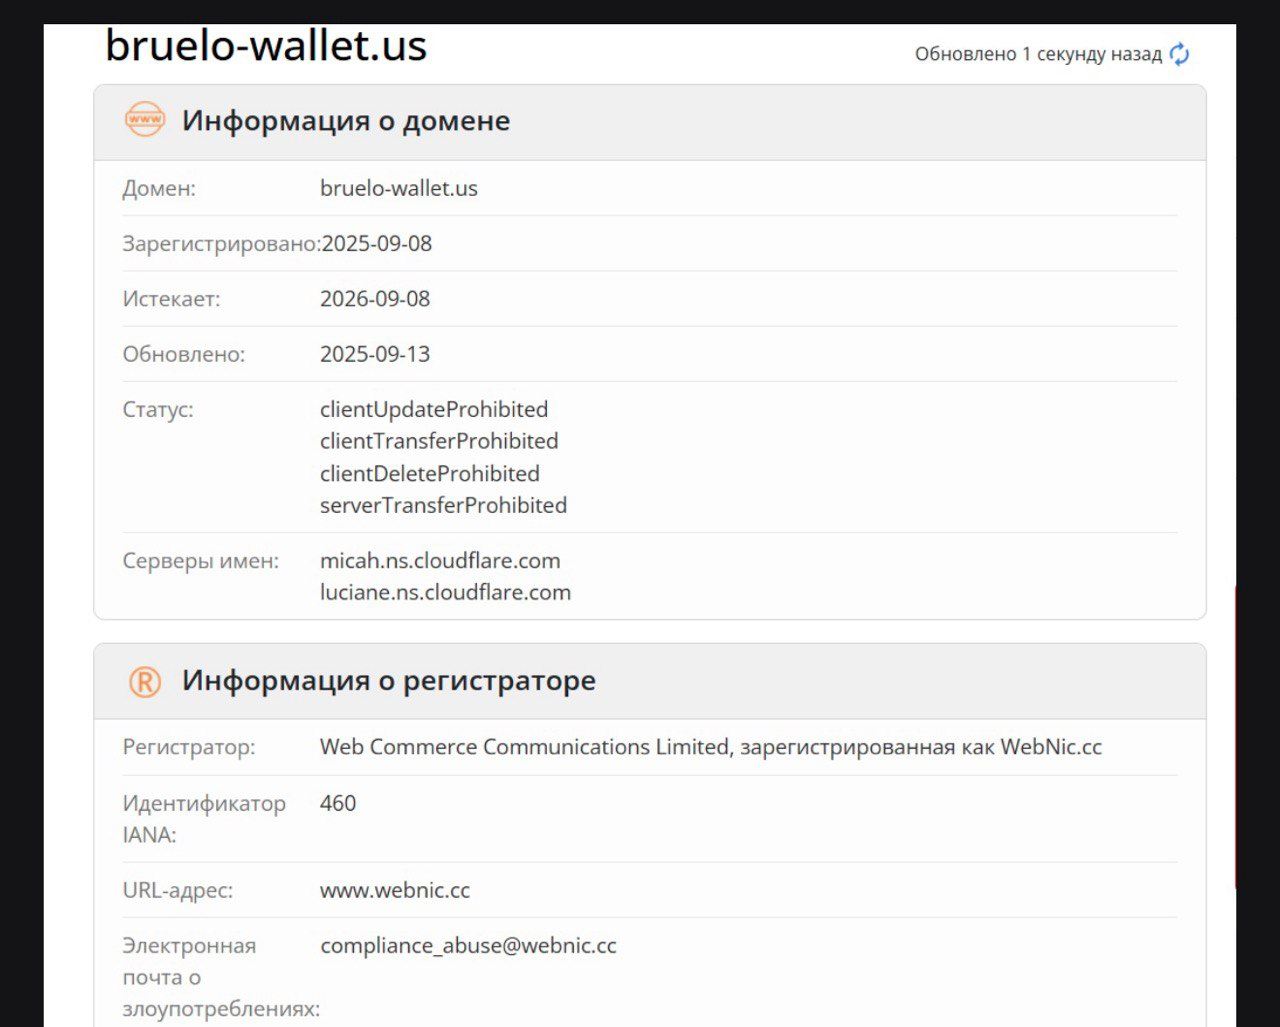Click the clientDeleteProhibited status

[429, 473]
